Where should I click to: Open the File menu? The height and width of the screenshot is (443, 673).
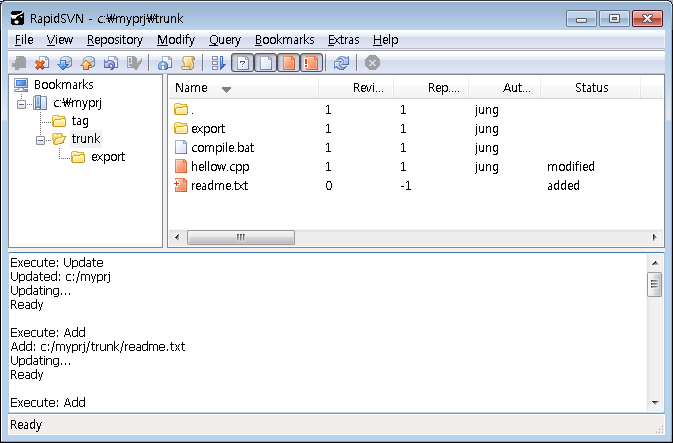pyautogui.click(x=24, y=40)
